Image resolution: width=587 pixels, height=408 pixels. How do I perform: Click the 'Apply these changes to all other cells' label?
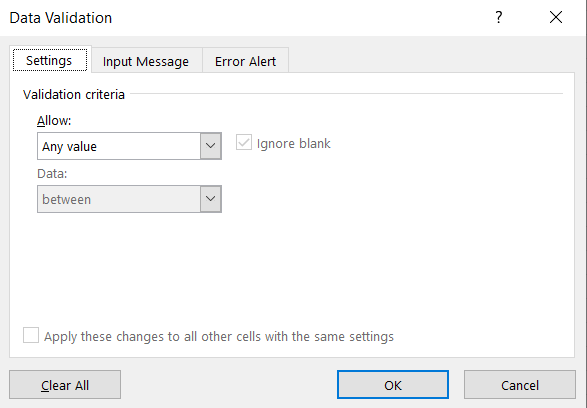[x=219, y=337]
